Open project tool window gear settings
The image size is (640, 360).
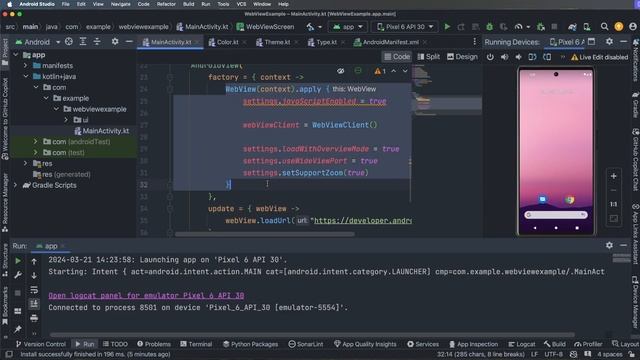click(115, 42)
